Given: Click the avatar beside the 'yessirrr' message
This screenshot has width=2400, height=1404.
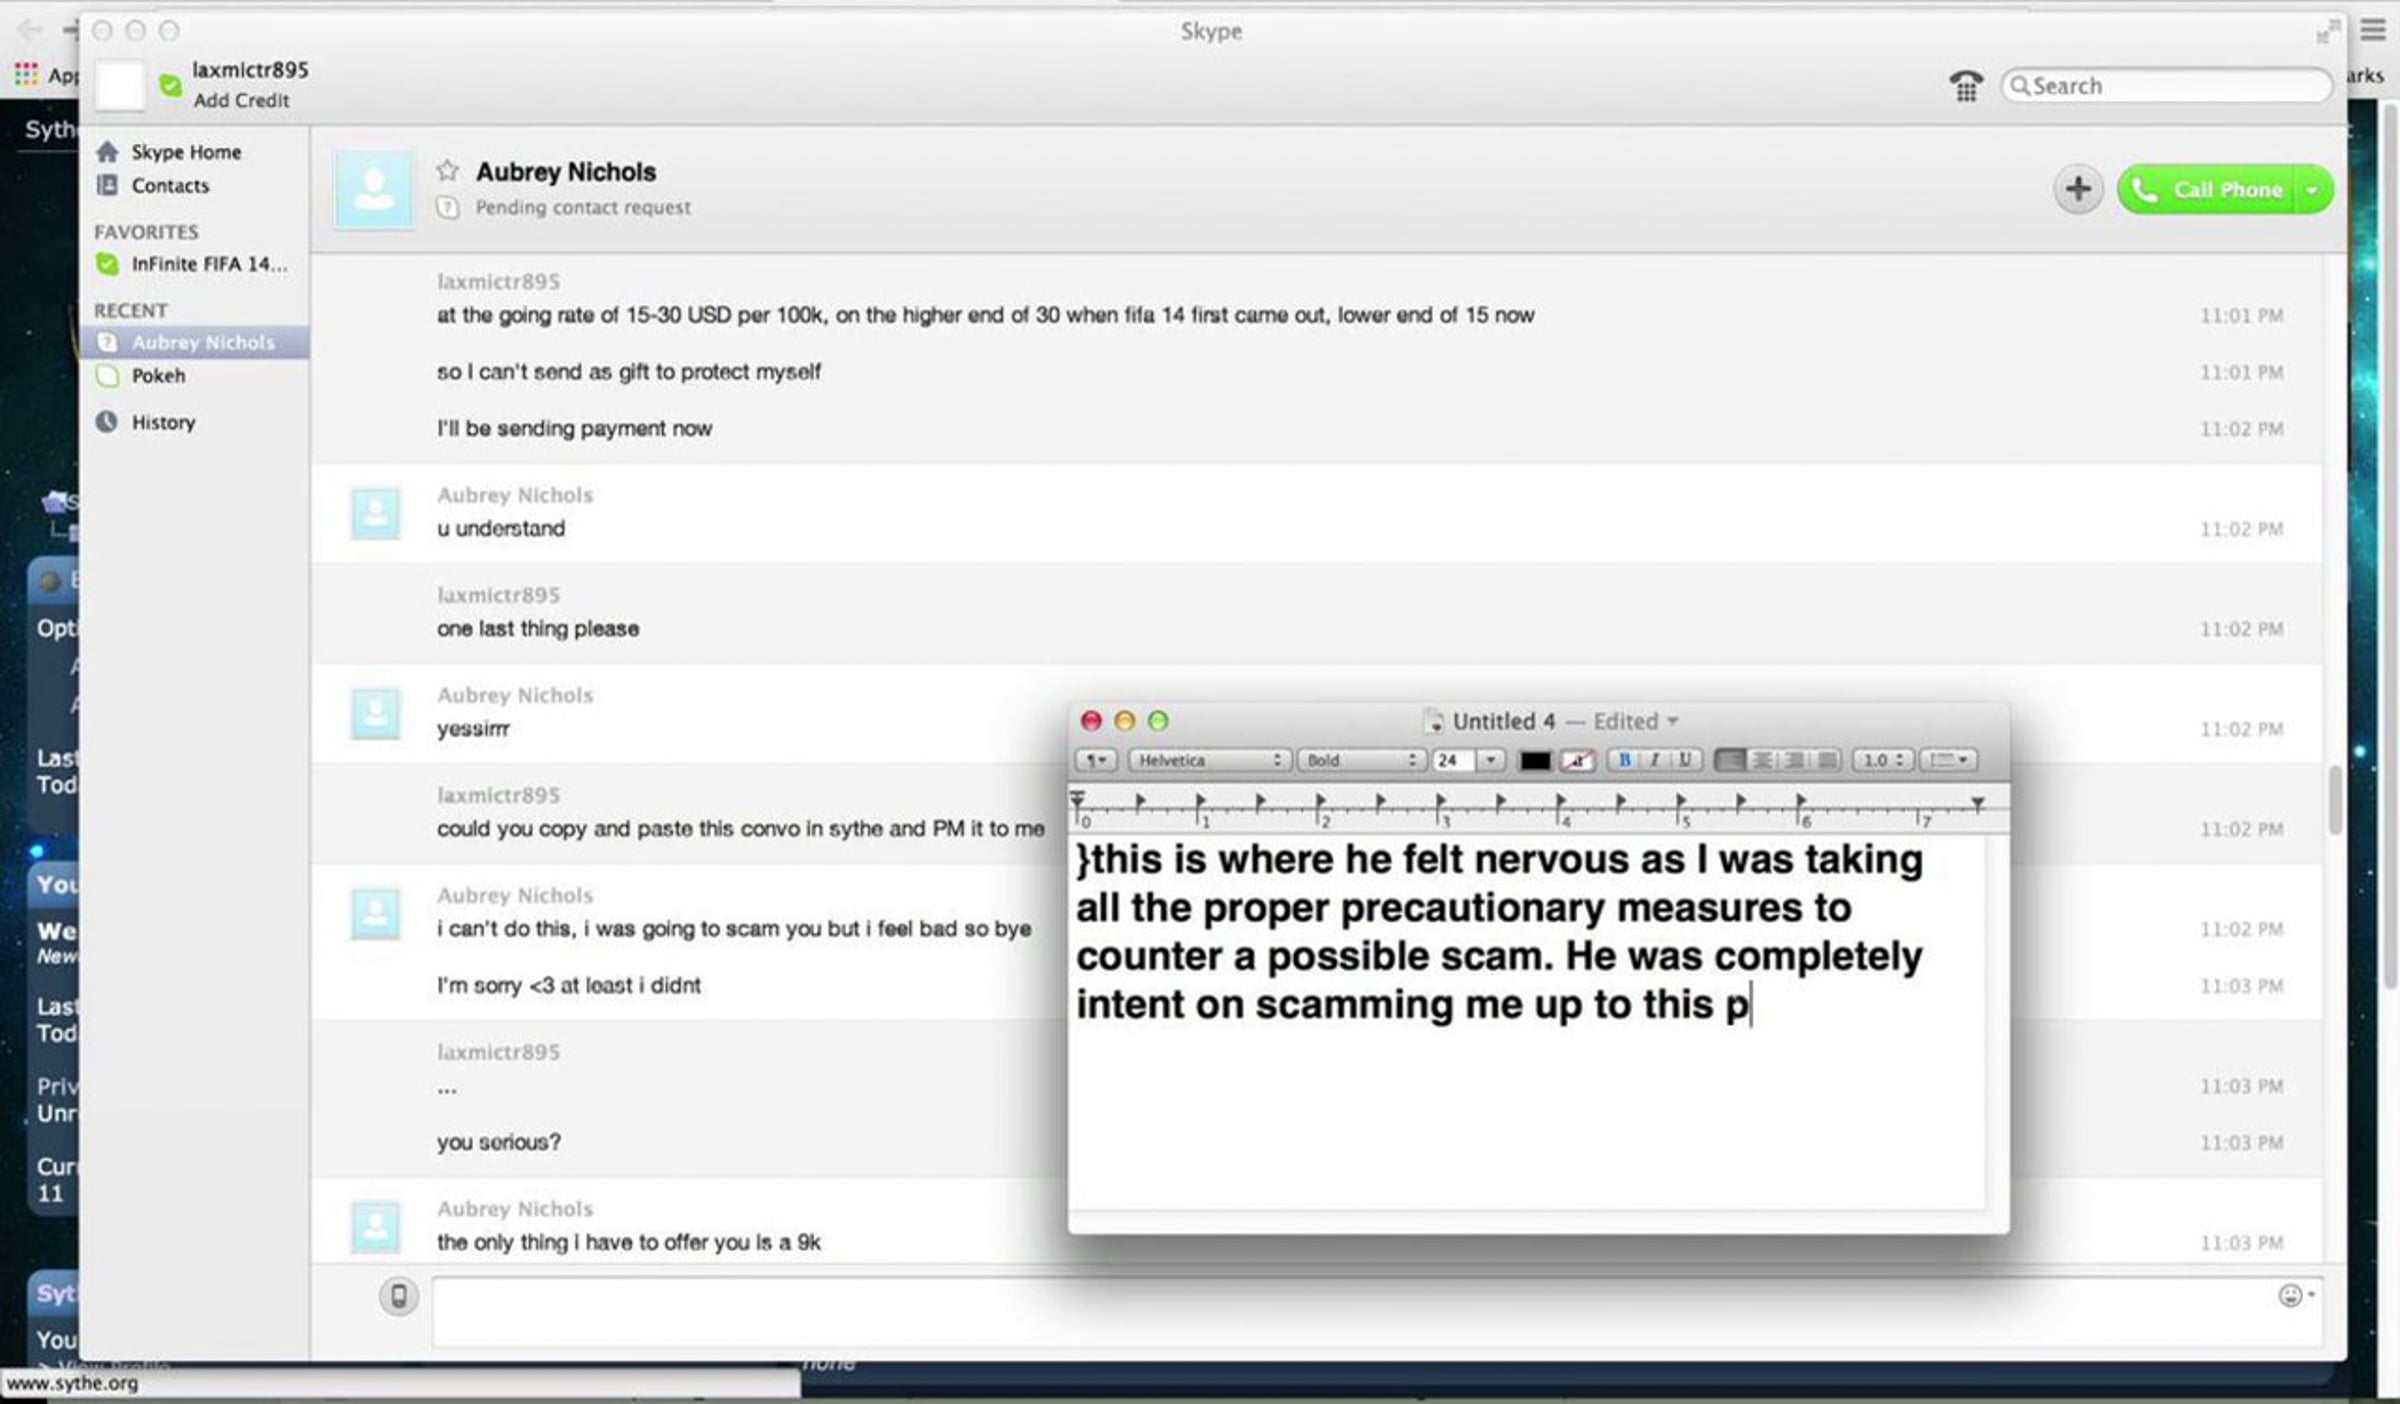Looking at the screenshot, I should click(x=376, y=714).
